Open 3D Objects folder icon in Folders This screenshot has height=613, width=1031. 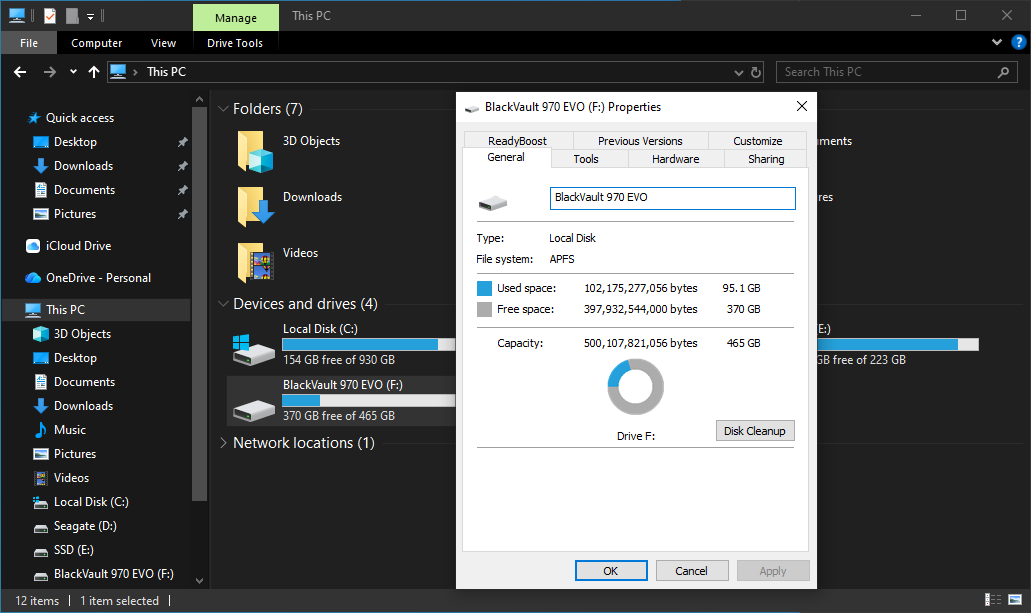[x=255, y=151]
